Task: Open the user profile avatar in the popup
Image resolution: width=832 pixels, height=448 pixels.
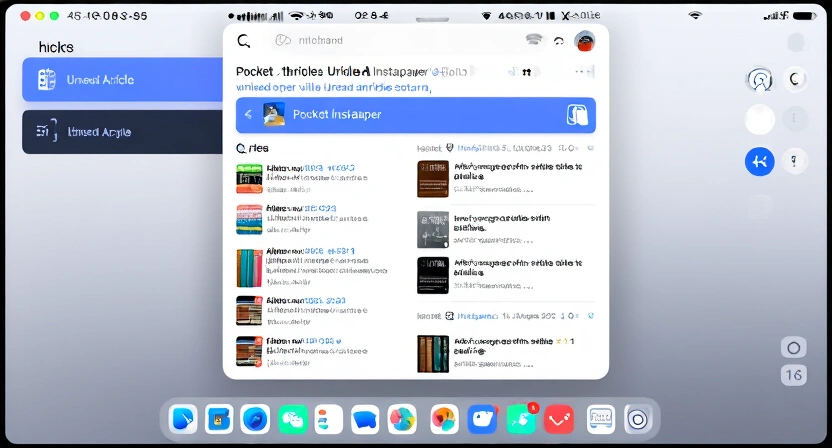Action: (585, 41)
